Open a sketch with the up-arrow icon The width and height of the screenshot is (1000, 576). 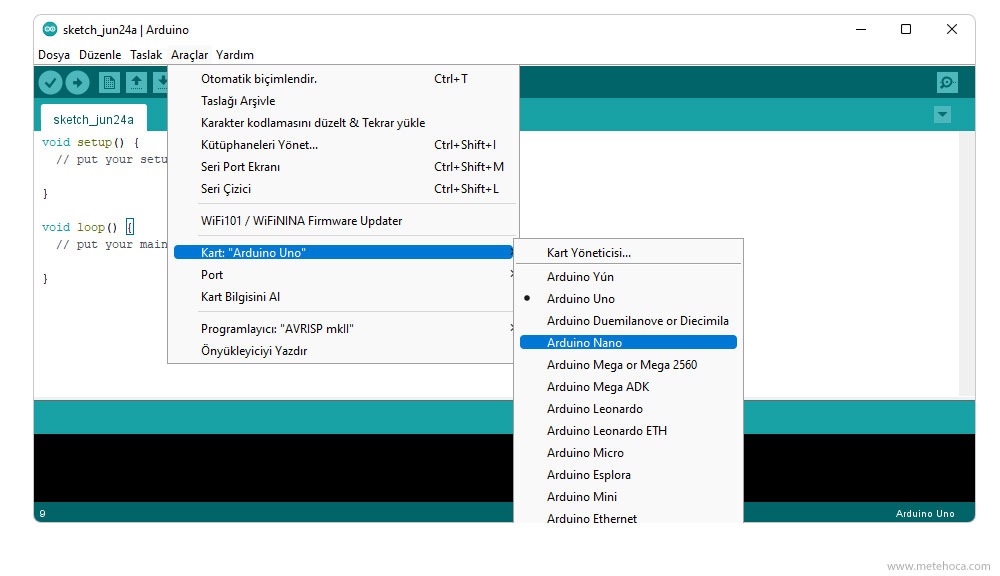pyautogui.click(x=136, y=82)
